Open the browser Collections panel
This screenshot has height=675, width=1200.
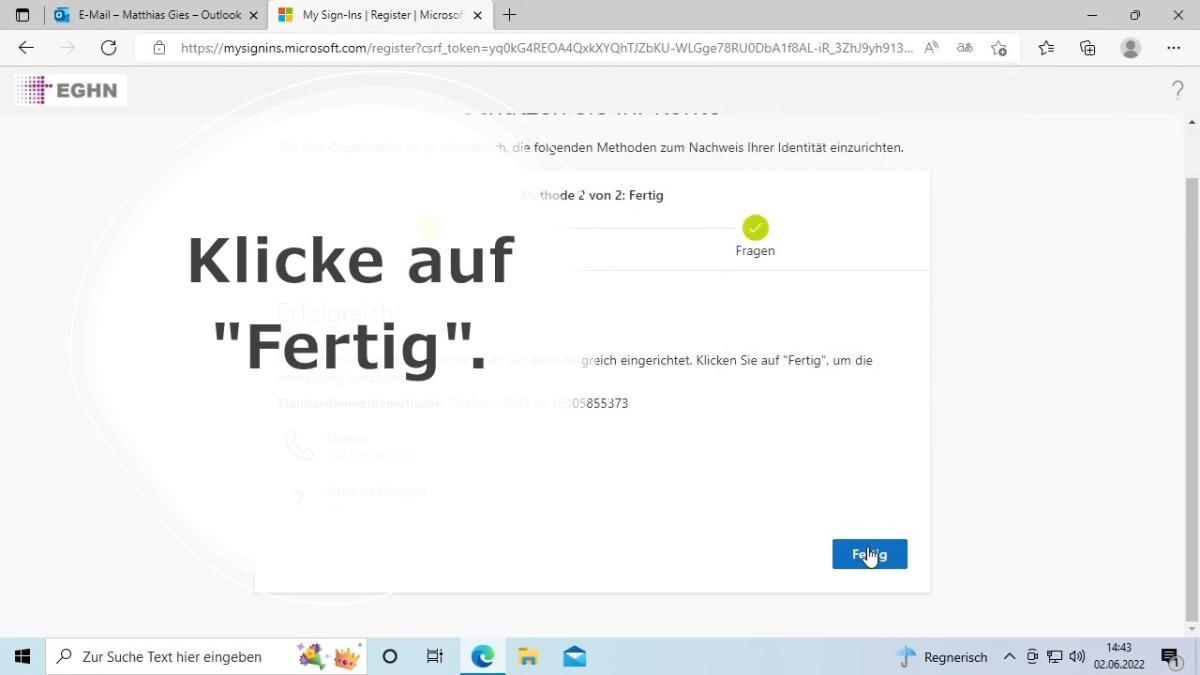[x=1088, y=48]
